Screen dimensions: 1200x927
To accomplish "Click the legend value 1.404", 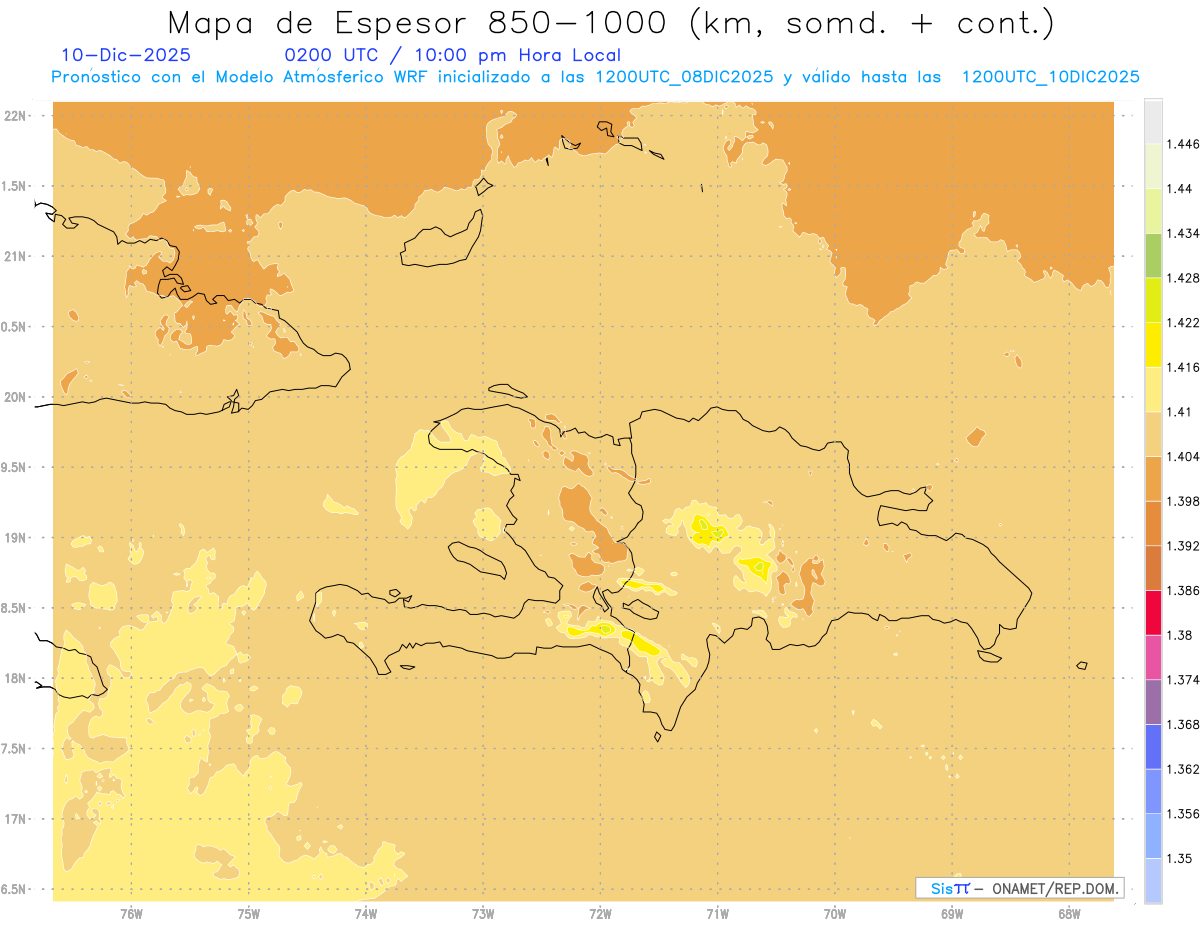I will coord(1184,456).
